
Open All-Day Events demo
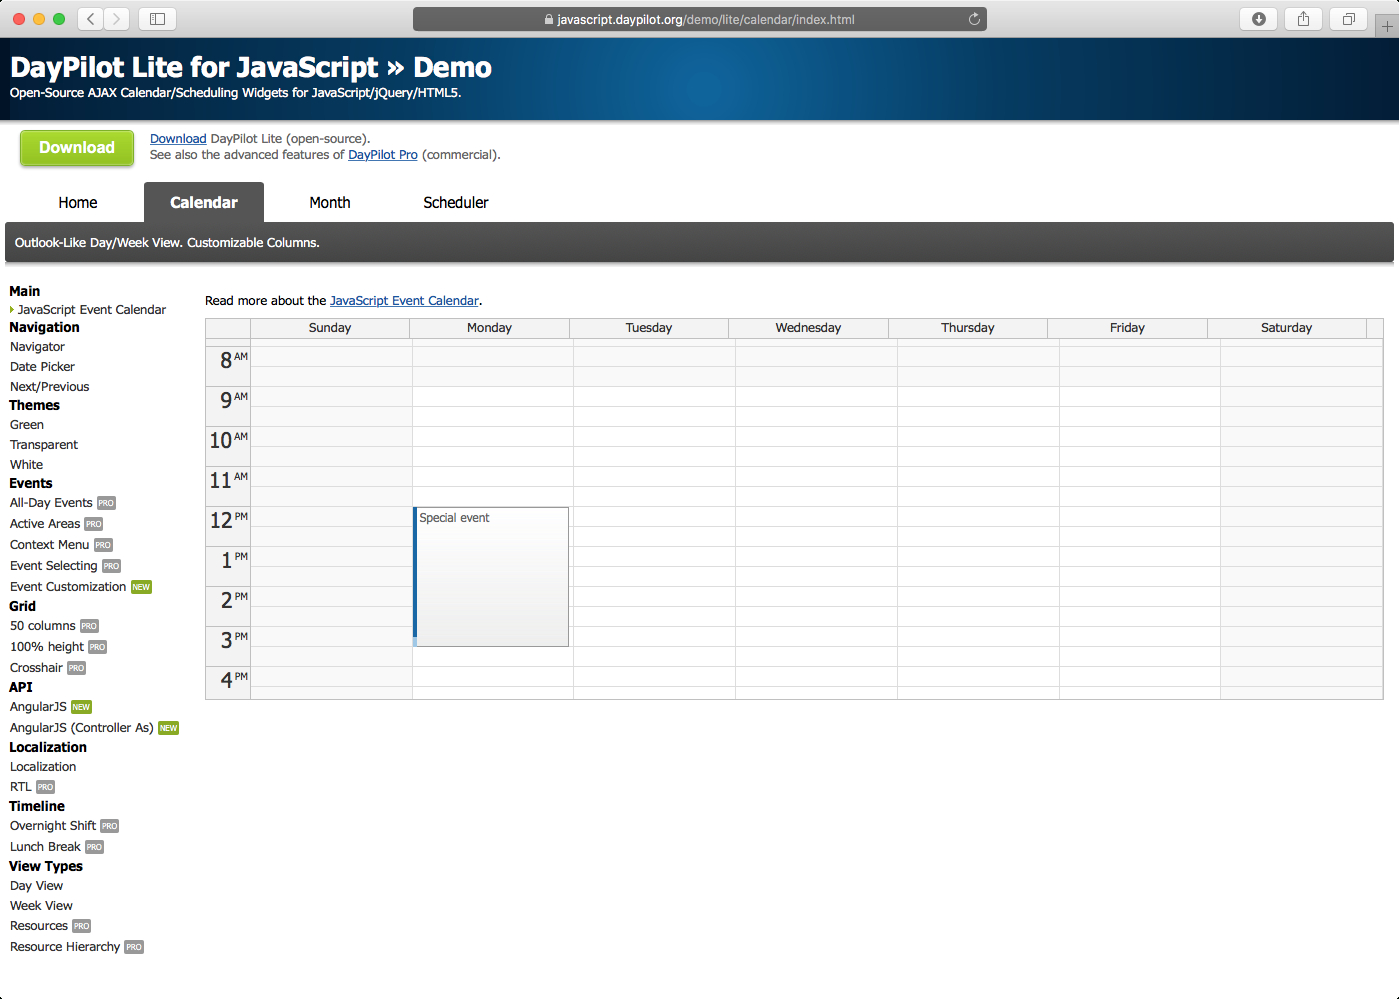51,503
